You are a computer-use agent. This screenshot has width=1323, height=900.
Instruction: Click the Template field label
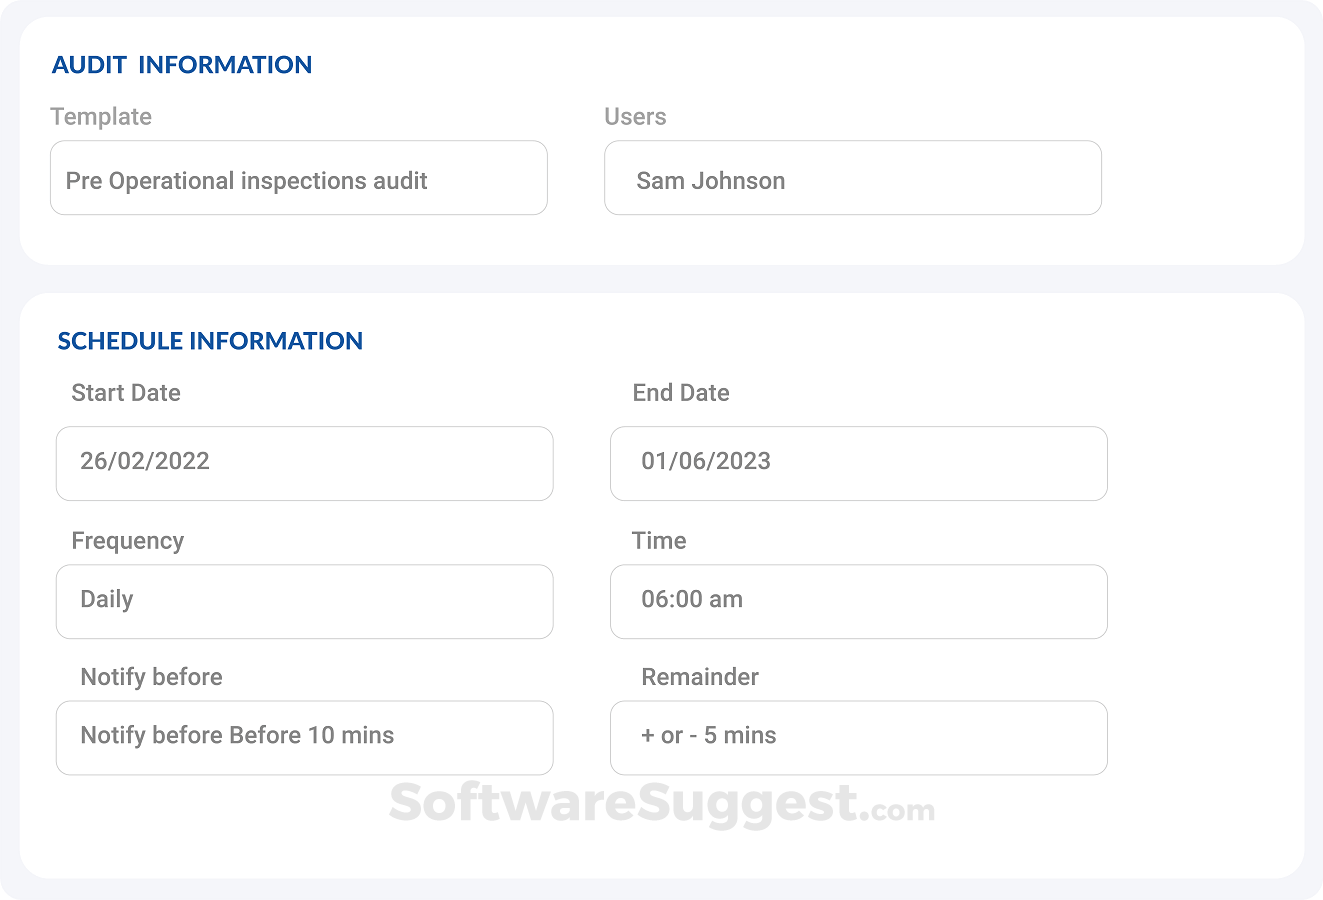tap(101, 117)
